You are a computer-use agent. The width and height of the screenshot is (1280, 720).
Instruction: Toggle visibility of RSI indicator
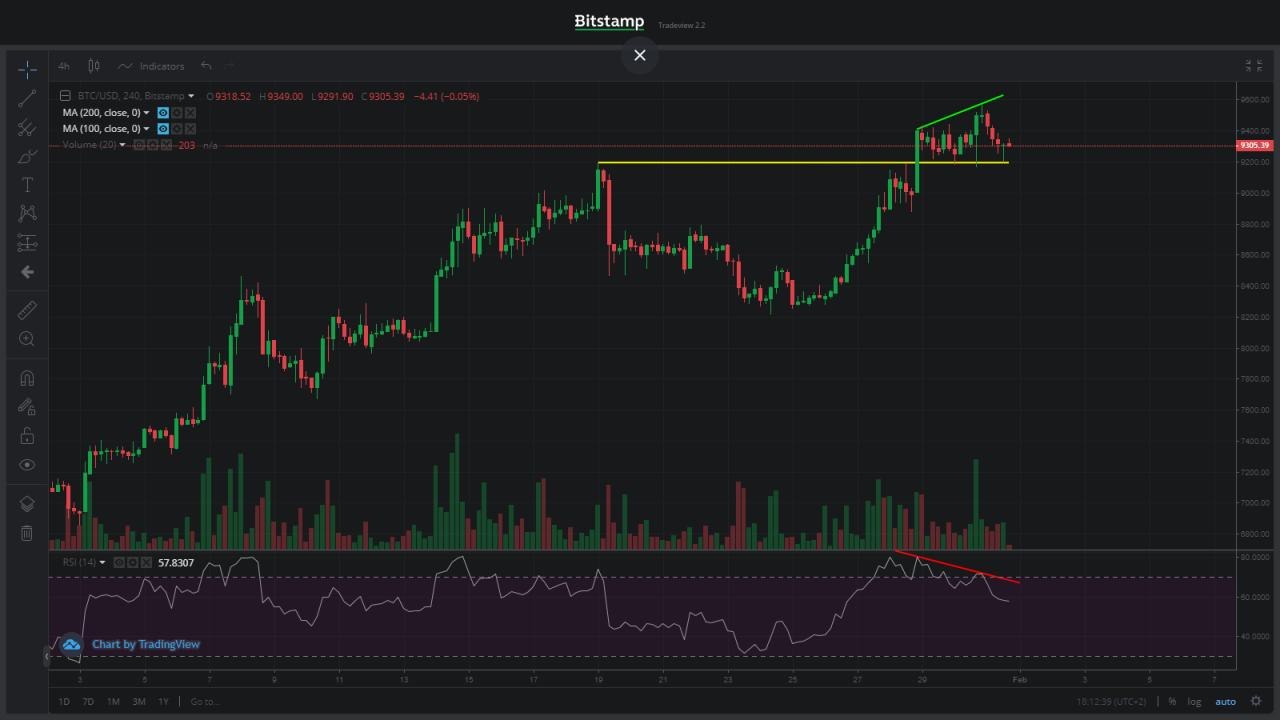[119, 562]
